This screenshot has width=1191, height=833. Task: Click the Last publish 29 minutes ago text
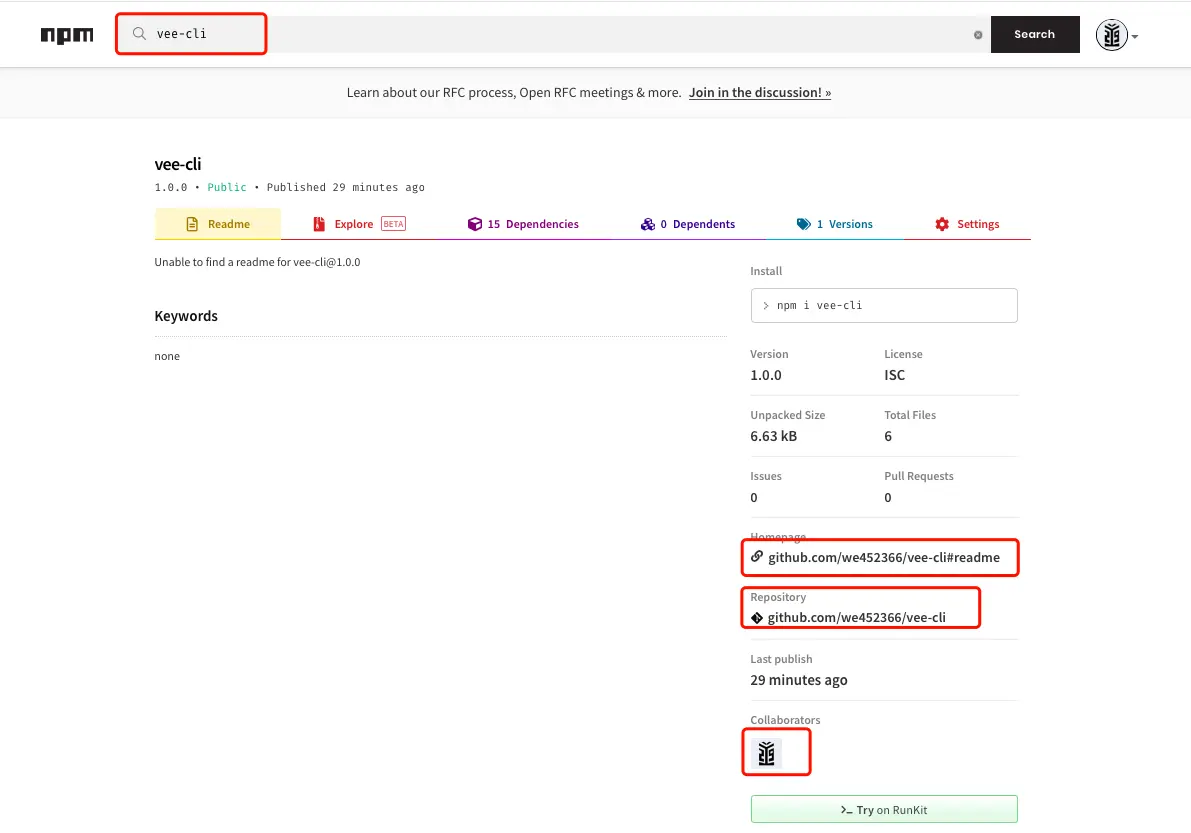pos(798,680)
